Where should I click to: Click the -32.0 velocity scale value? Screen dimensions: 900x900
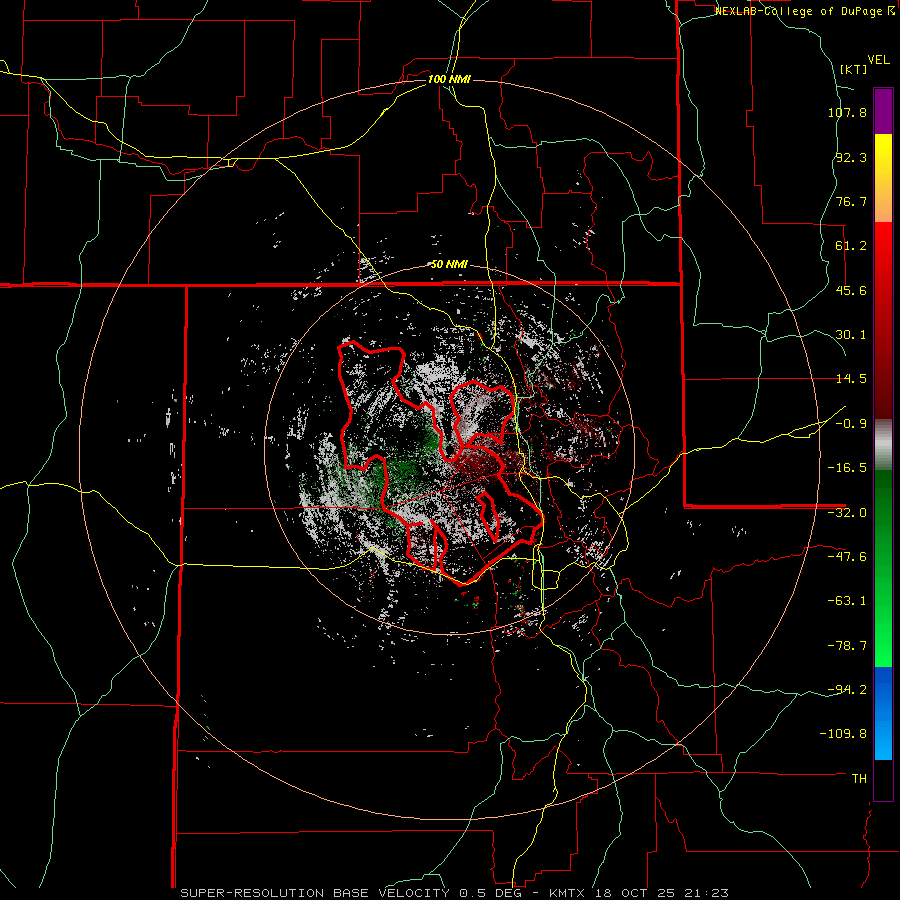(847, 513)
